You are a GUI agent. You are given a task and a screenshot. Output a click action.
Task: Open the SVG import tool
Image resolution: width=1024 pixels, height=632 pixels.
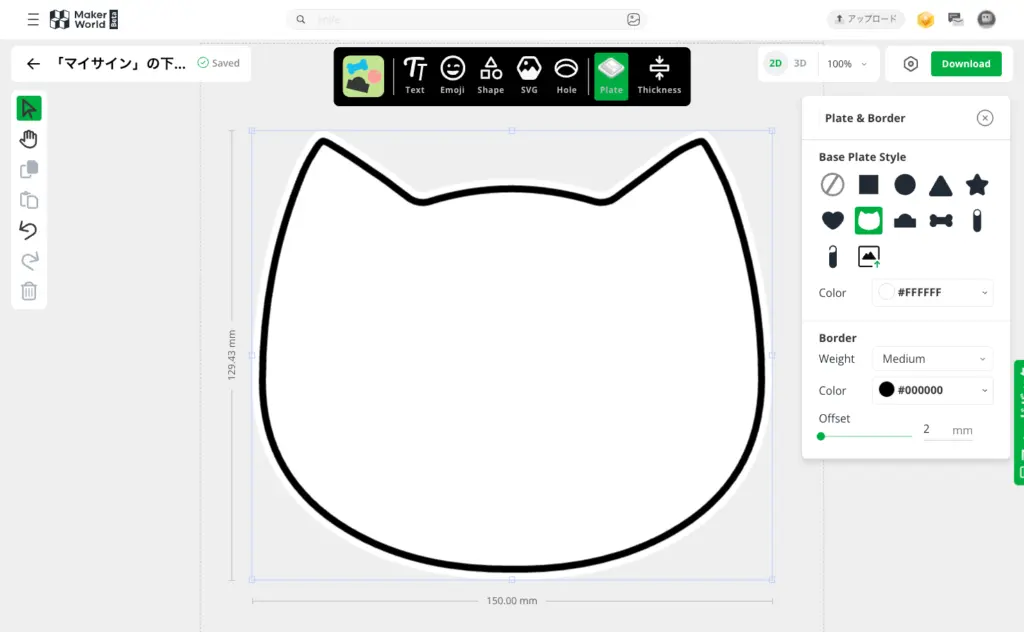tap(529, 76)
